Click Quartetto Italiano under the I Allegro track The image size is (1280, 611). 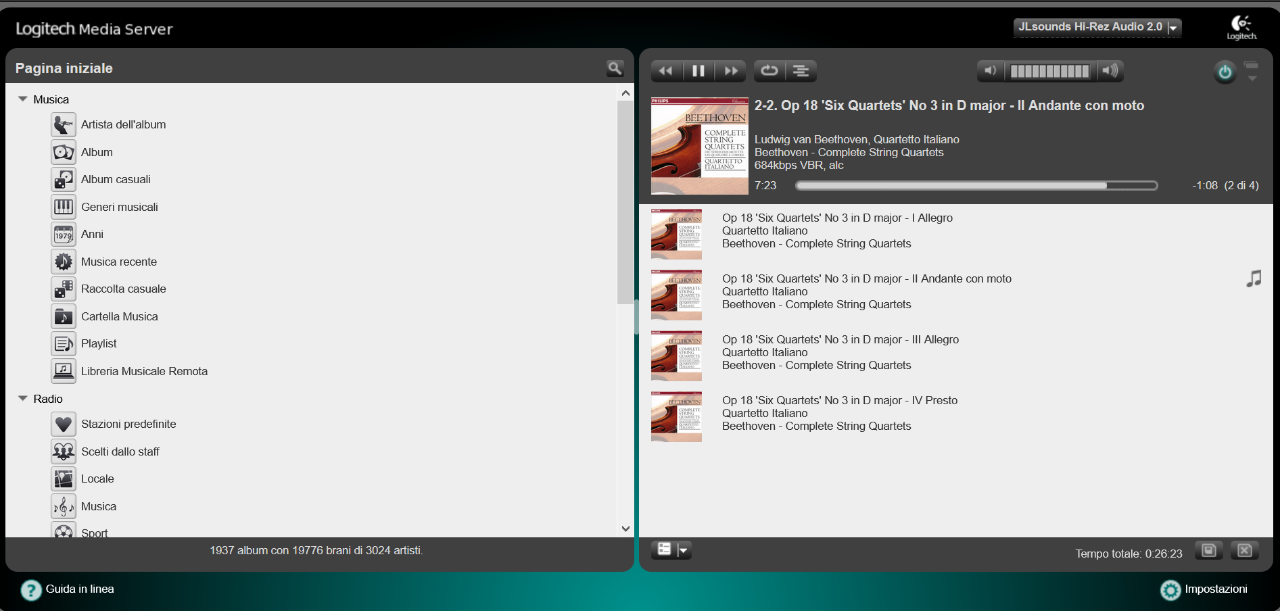coord(765,231)
